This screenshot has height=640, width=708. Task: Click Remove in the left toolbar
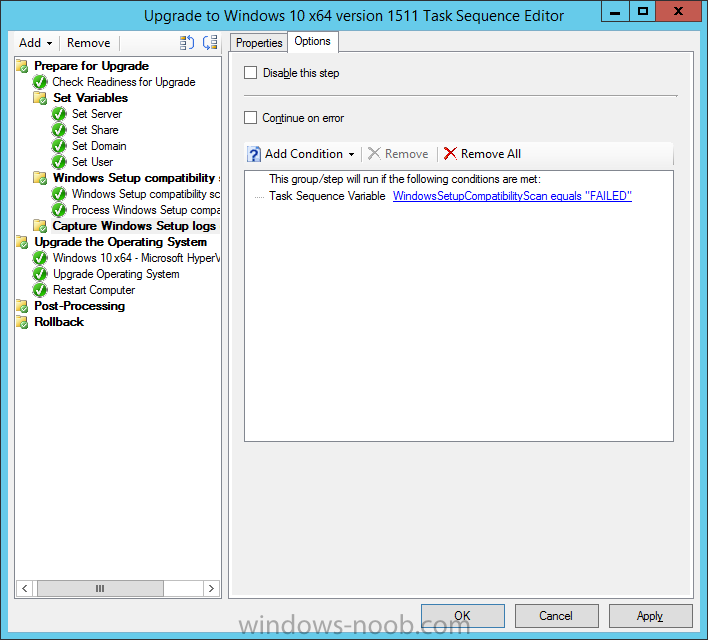pos(88,43)
